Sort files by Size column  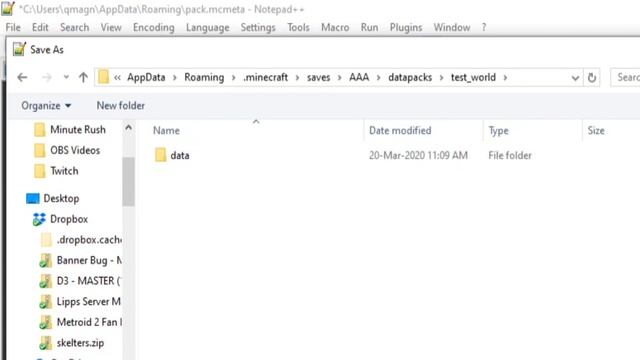(x=596, y=131)
